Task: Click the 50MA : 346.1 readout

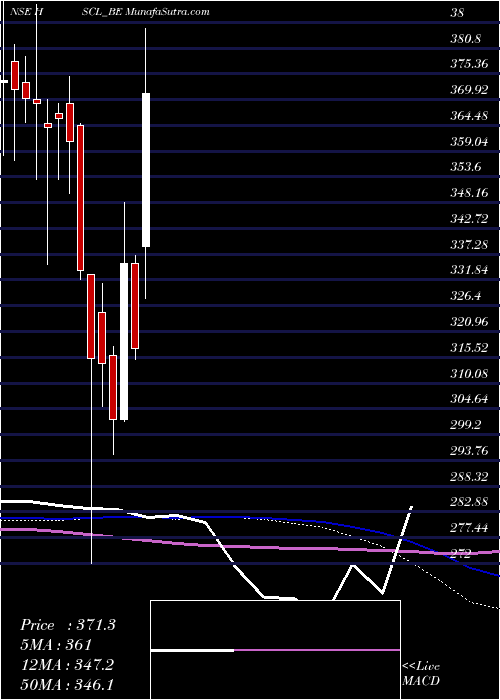Action: coord(67,685)
